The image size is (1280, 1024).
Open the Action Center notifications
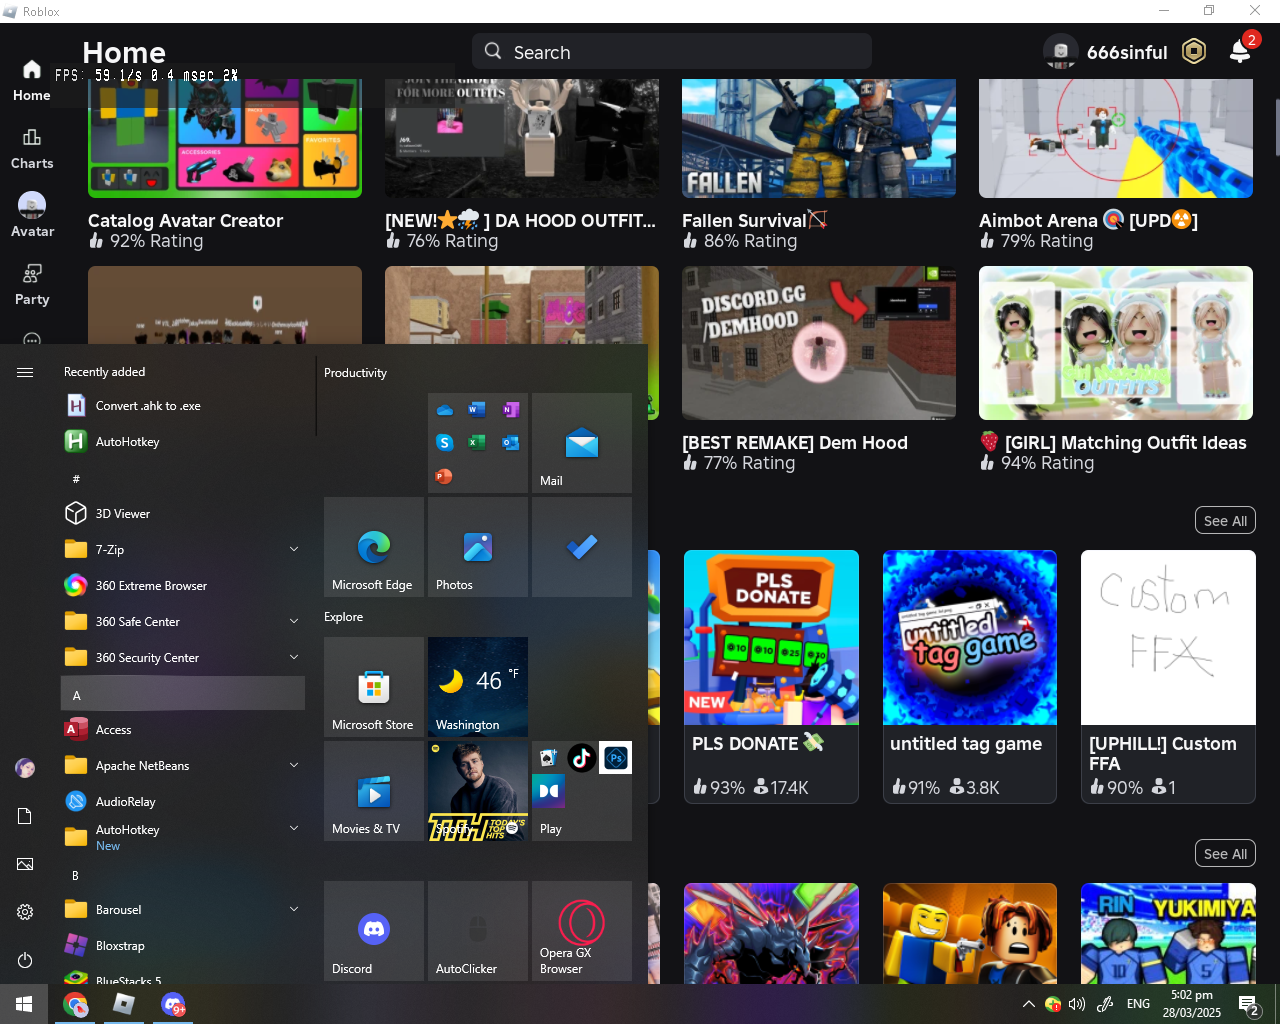coord(1249,1004)
